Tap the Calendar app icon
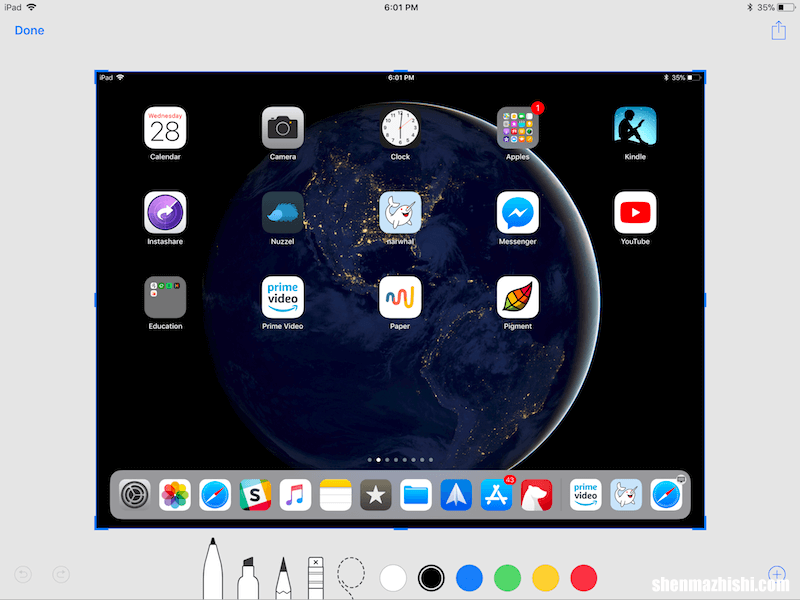This screenshot has height=600, width=800. point(165,128)
